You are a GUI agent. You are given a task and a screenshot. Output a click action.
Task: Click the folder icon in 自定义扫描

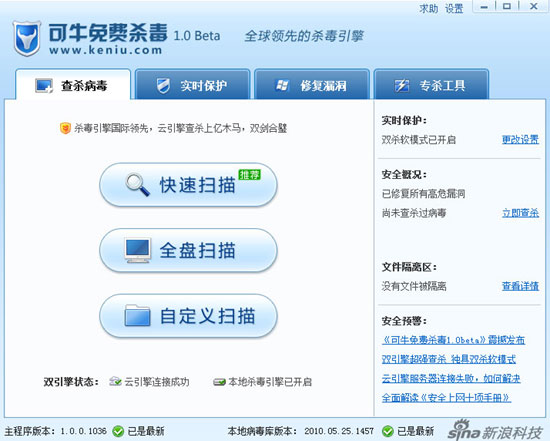[x=138, y=315]
